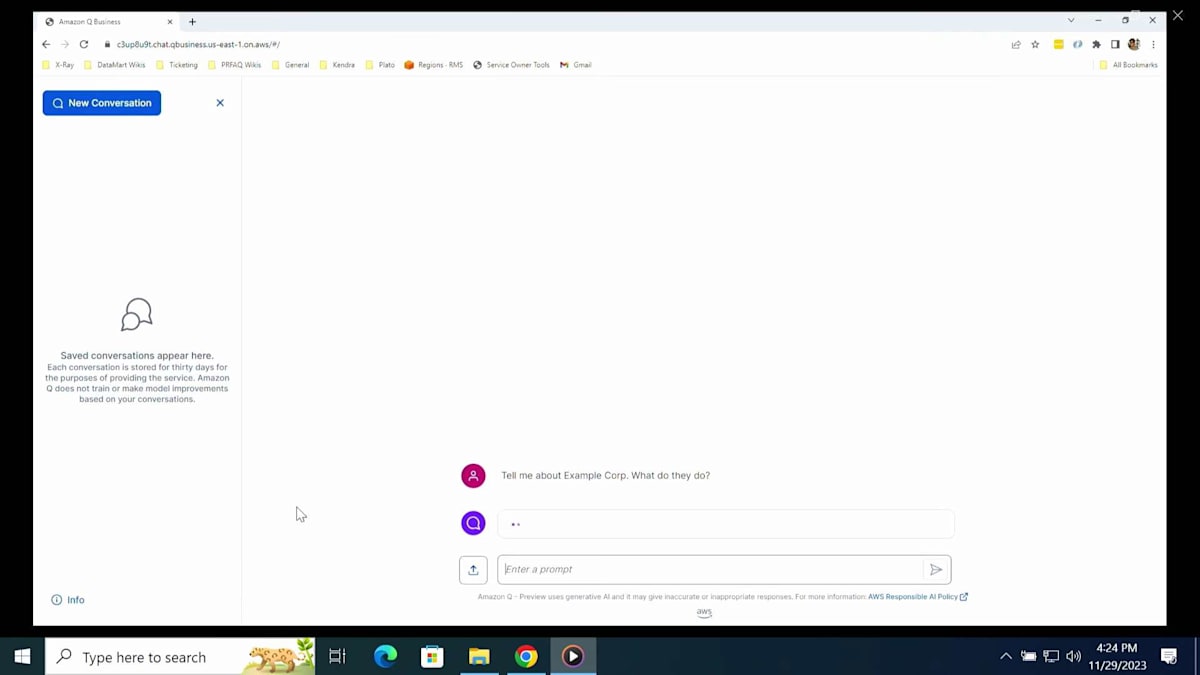
Task: Click the send prompt arrow icon
Action: click(936, 570)
